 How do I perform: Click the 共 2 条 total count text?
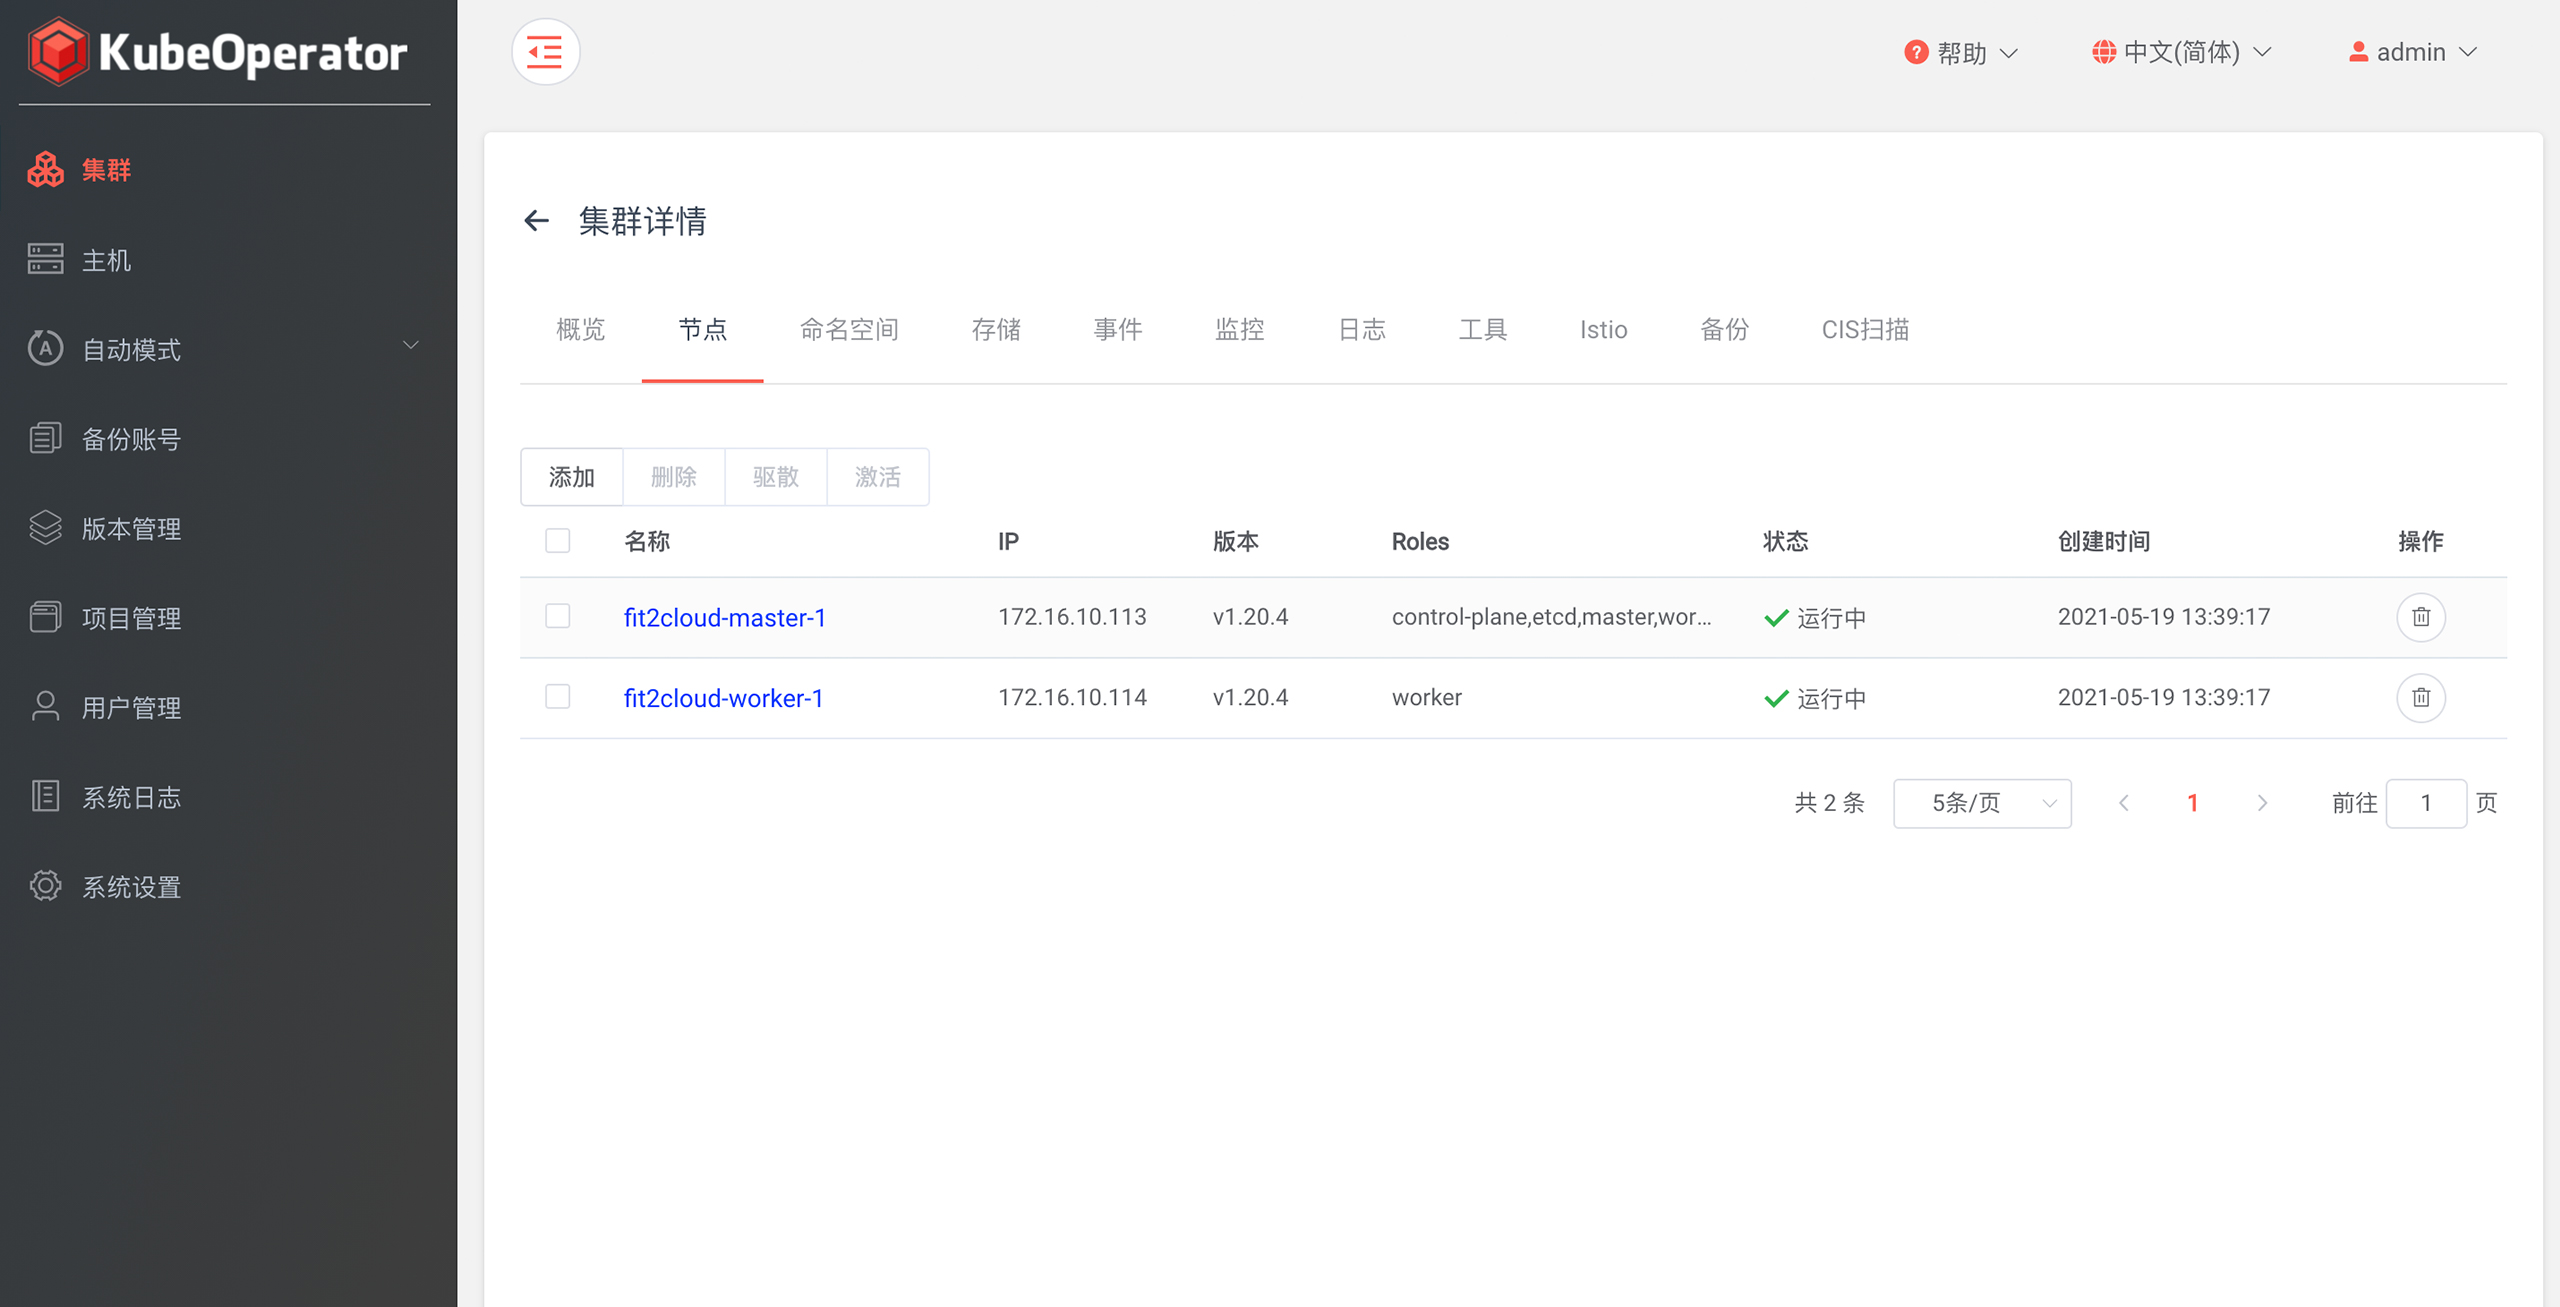pos(1829,803)
